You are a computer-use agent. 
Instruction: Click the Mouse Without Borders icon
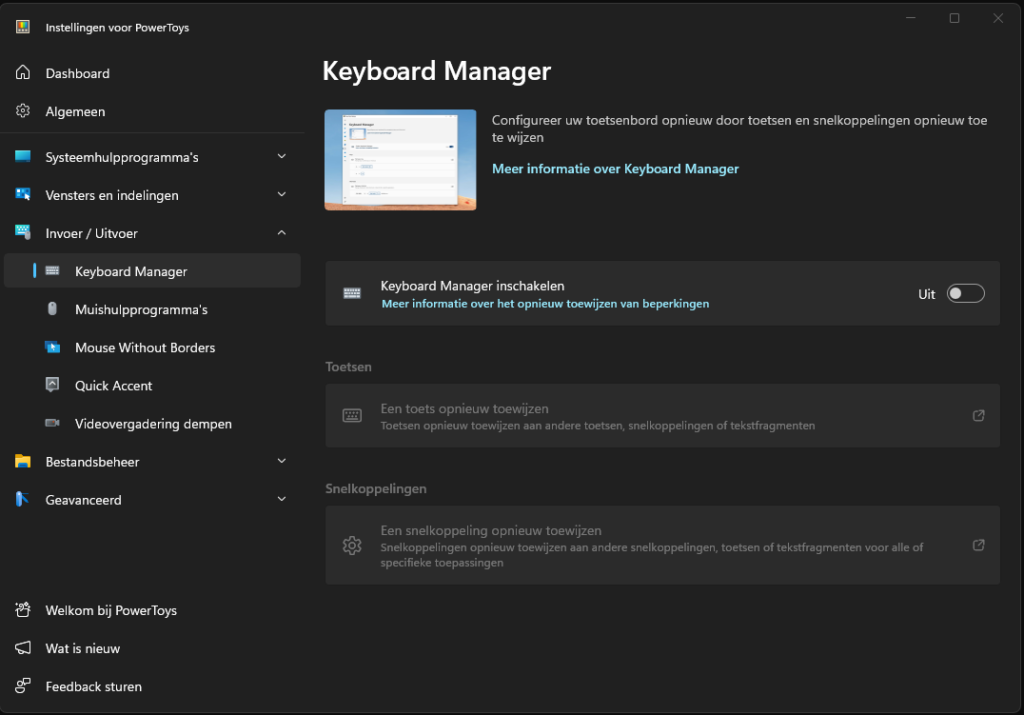[x=52, y=347]
